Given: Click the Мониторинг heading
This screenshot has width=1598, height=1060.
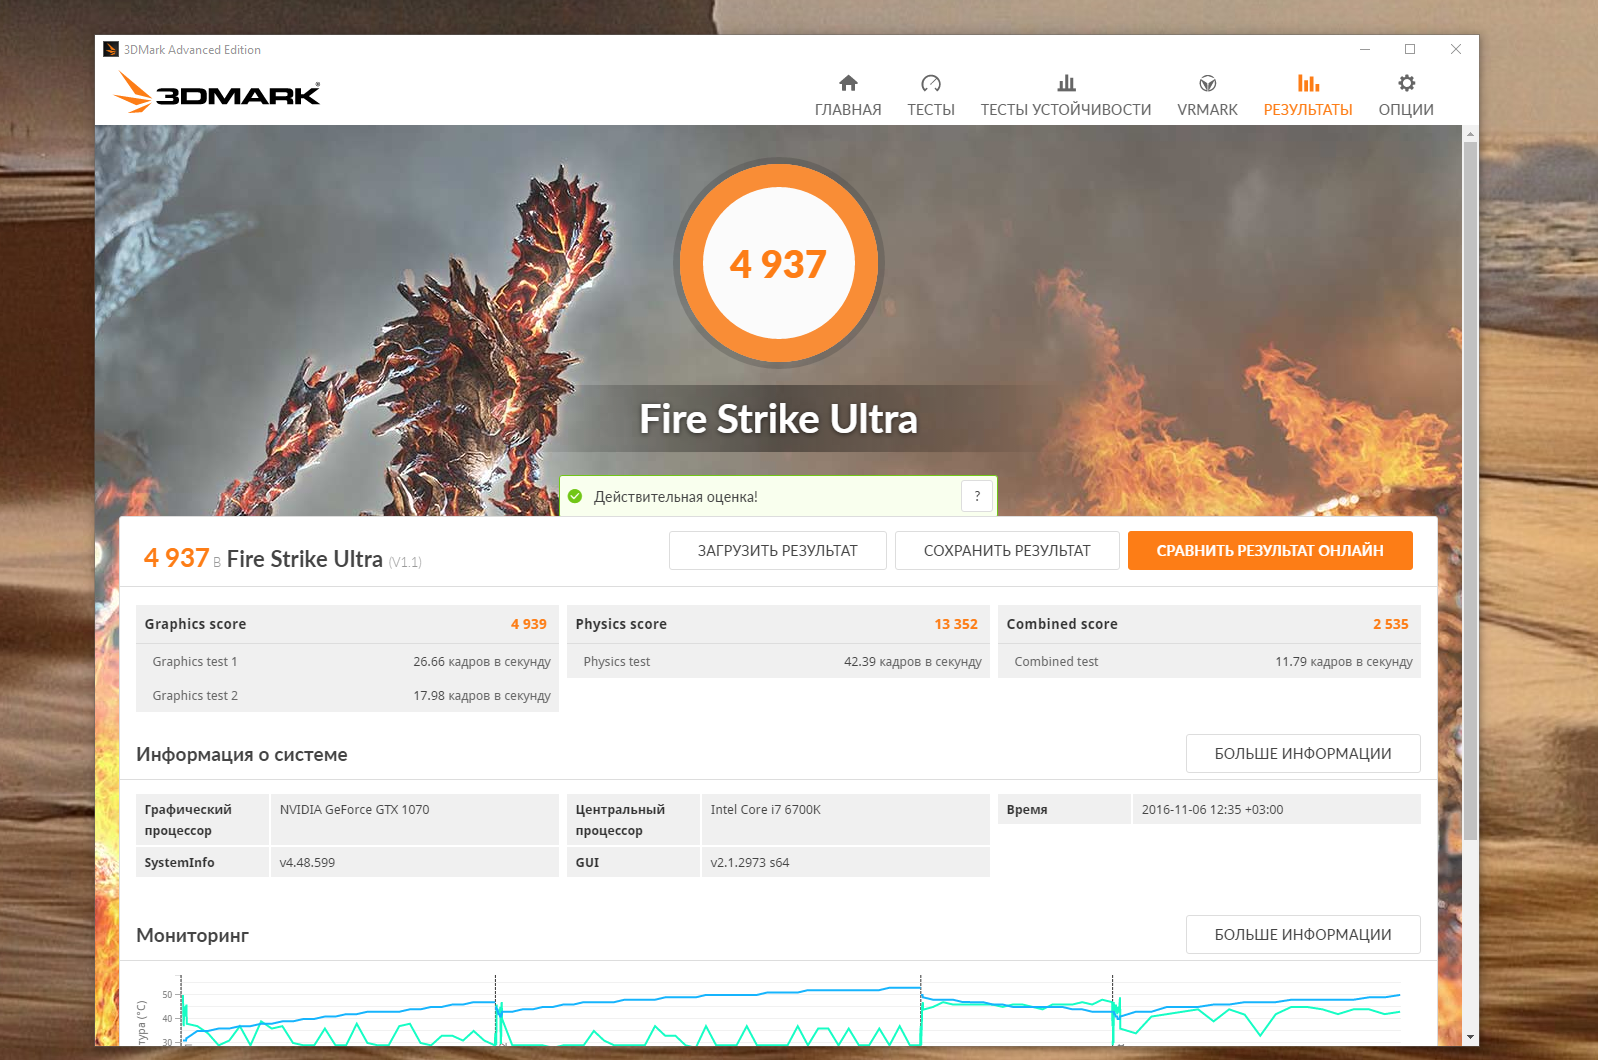Looking at the screenshot, I should click(x=192, y=936).
